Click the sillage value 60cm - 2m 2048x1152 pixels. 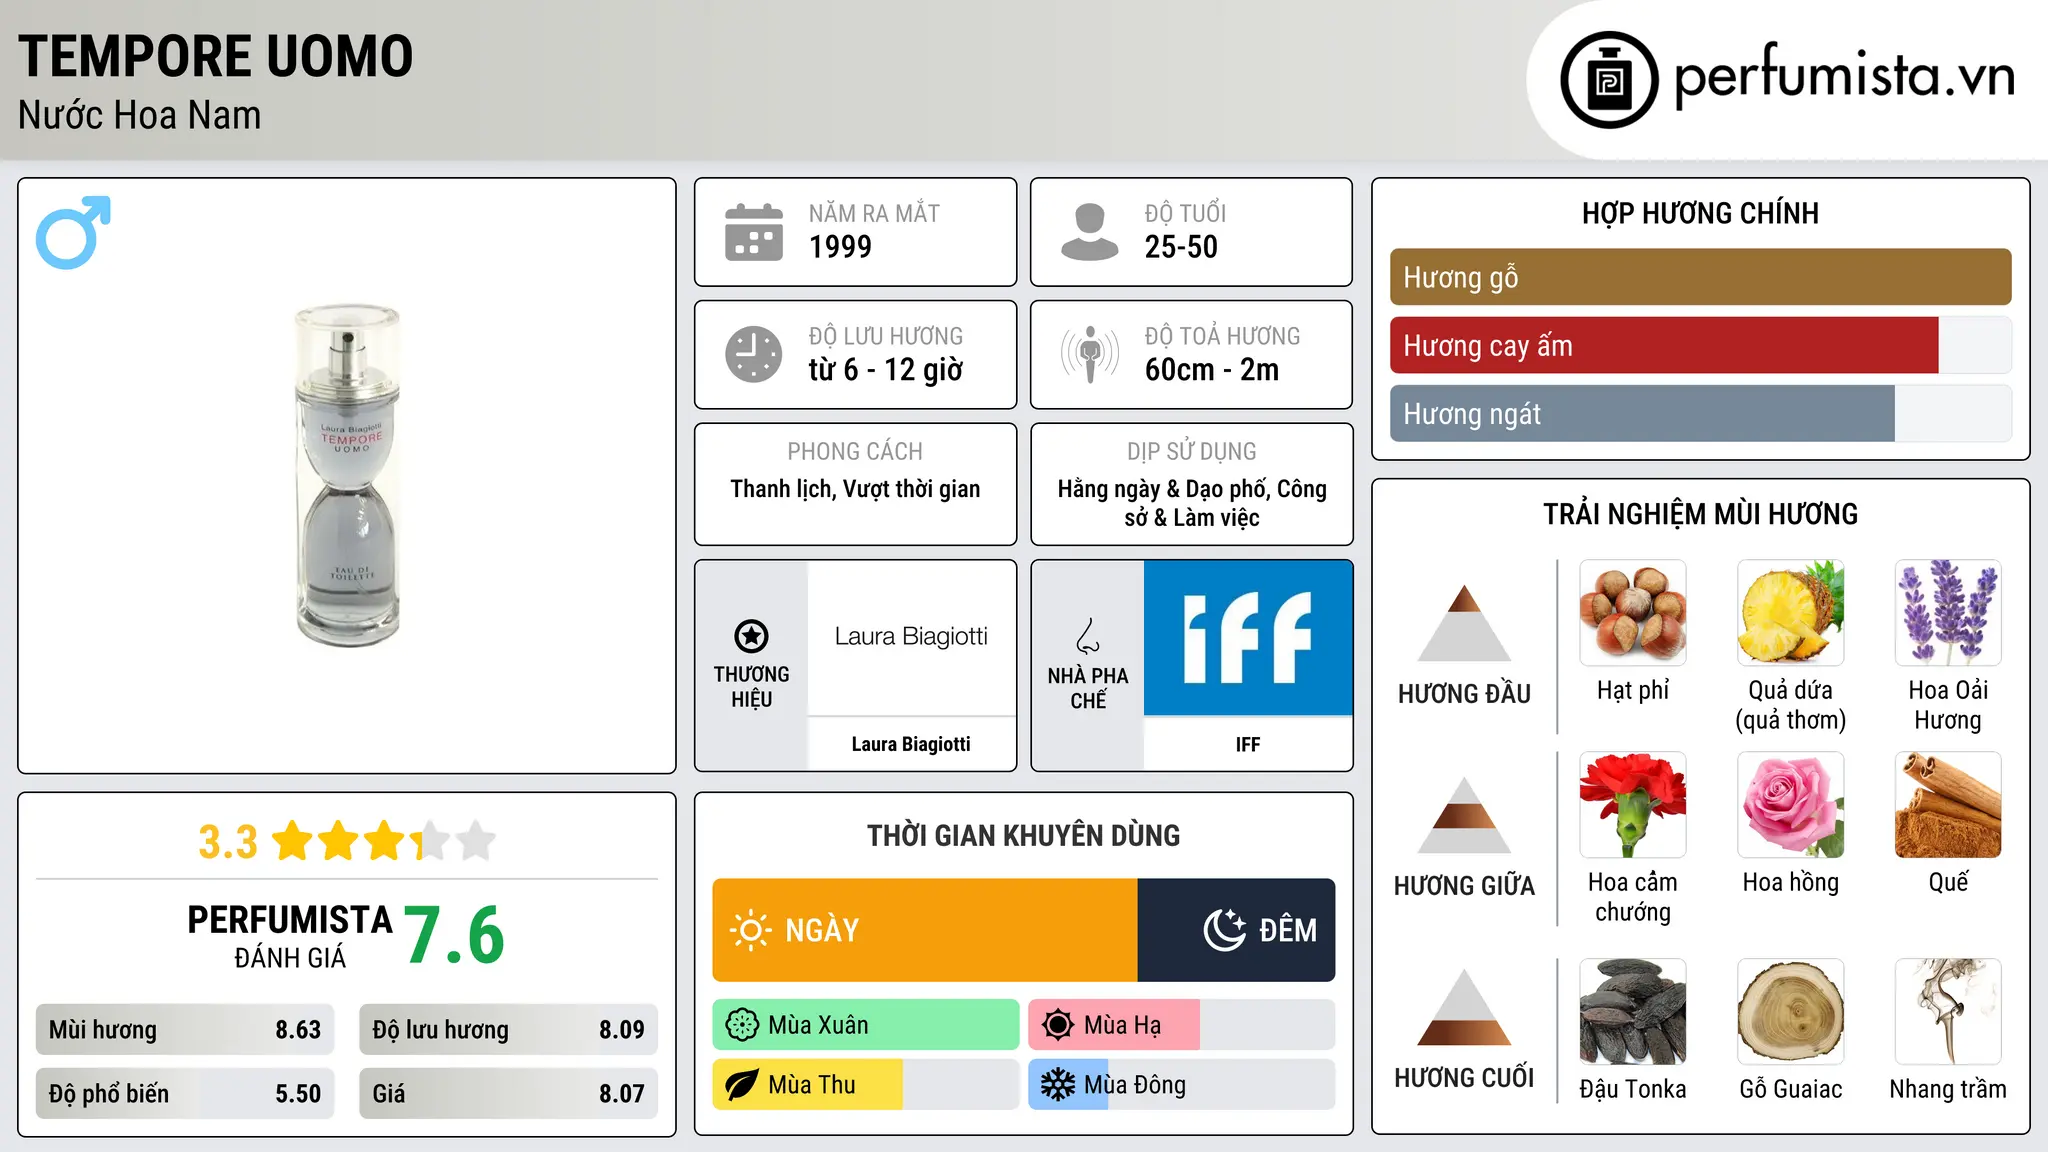point(1212,370)
